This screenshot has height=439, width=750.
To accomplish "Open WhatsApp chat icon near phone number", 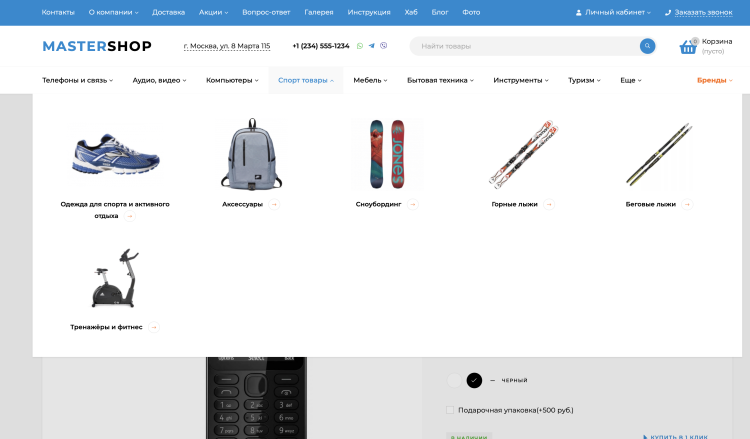I will click(x=360, y=46).
